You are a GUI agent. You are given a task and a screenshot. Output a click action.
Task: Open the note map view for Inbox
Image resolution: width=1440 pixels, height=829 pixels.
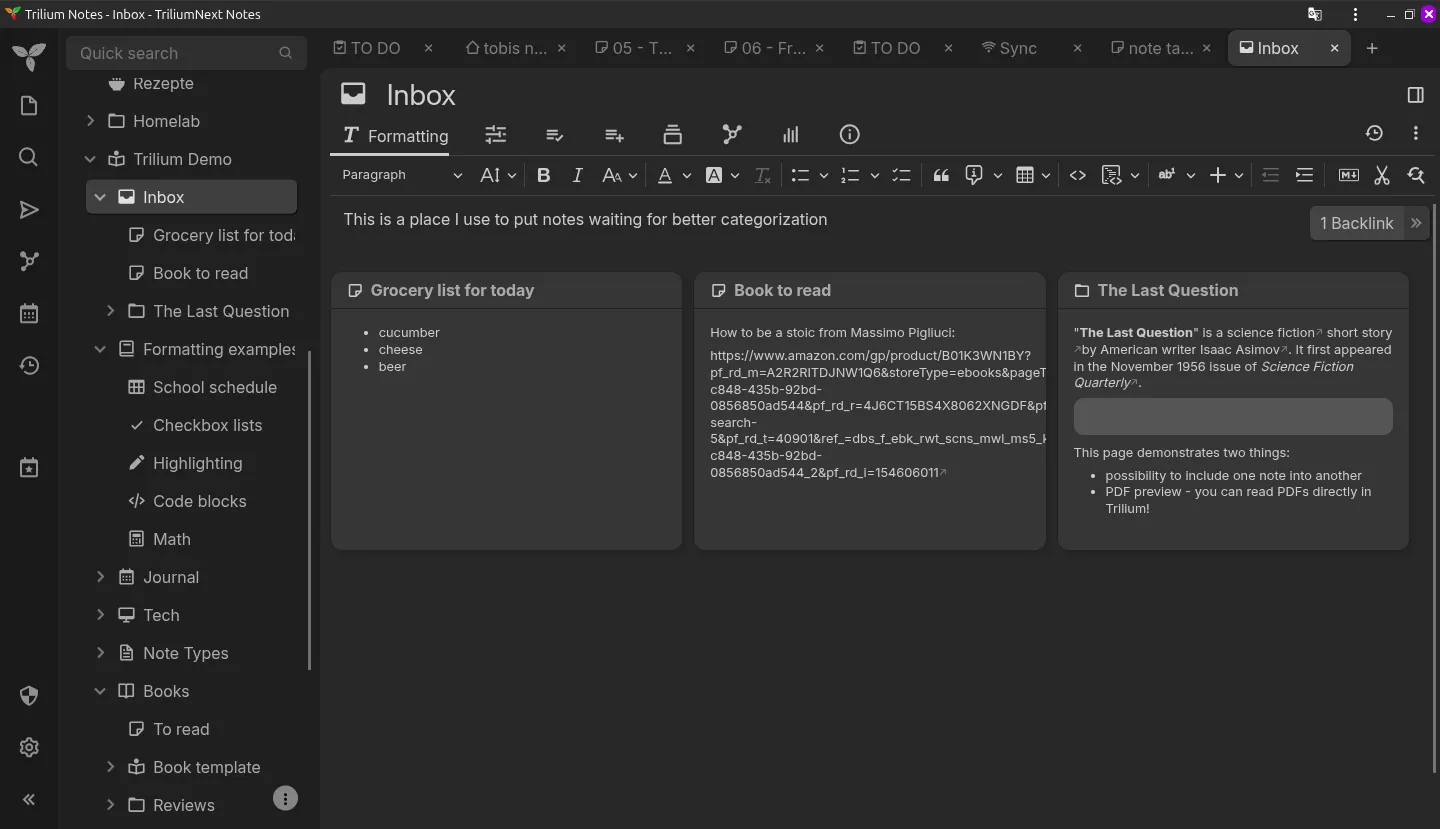[731, 134]
